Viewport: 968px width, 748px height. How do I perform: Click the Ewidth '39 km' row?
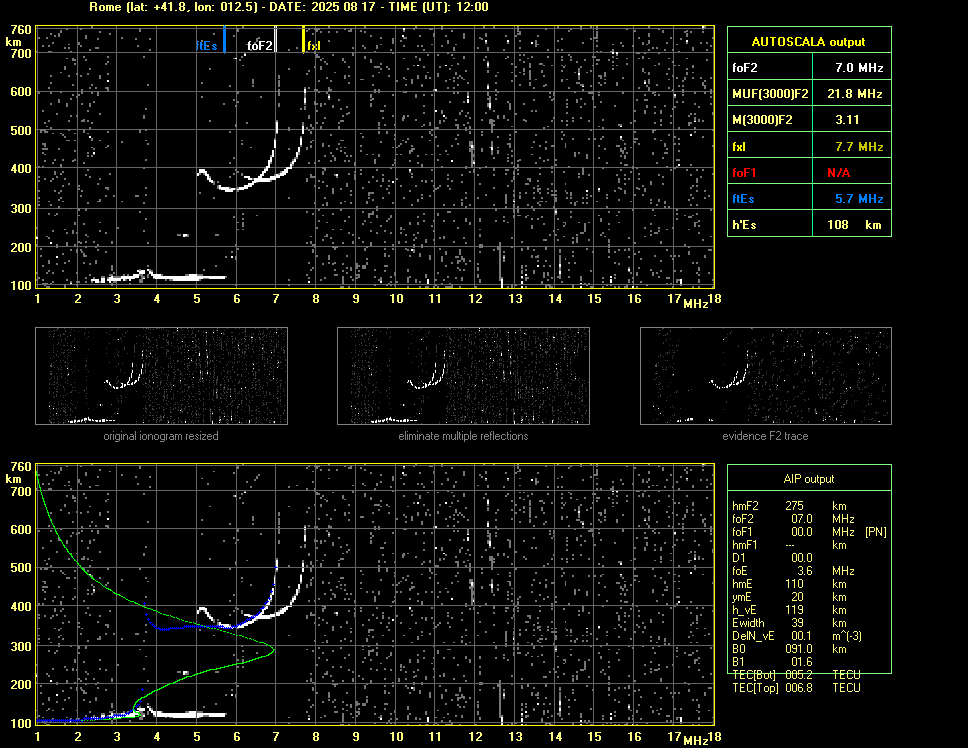point(790,623)
